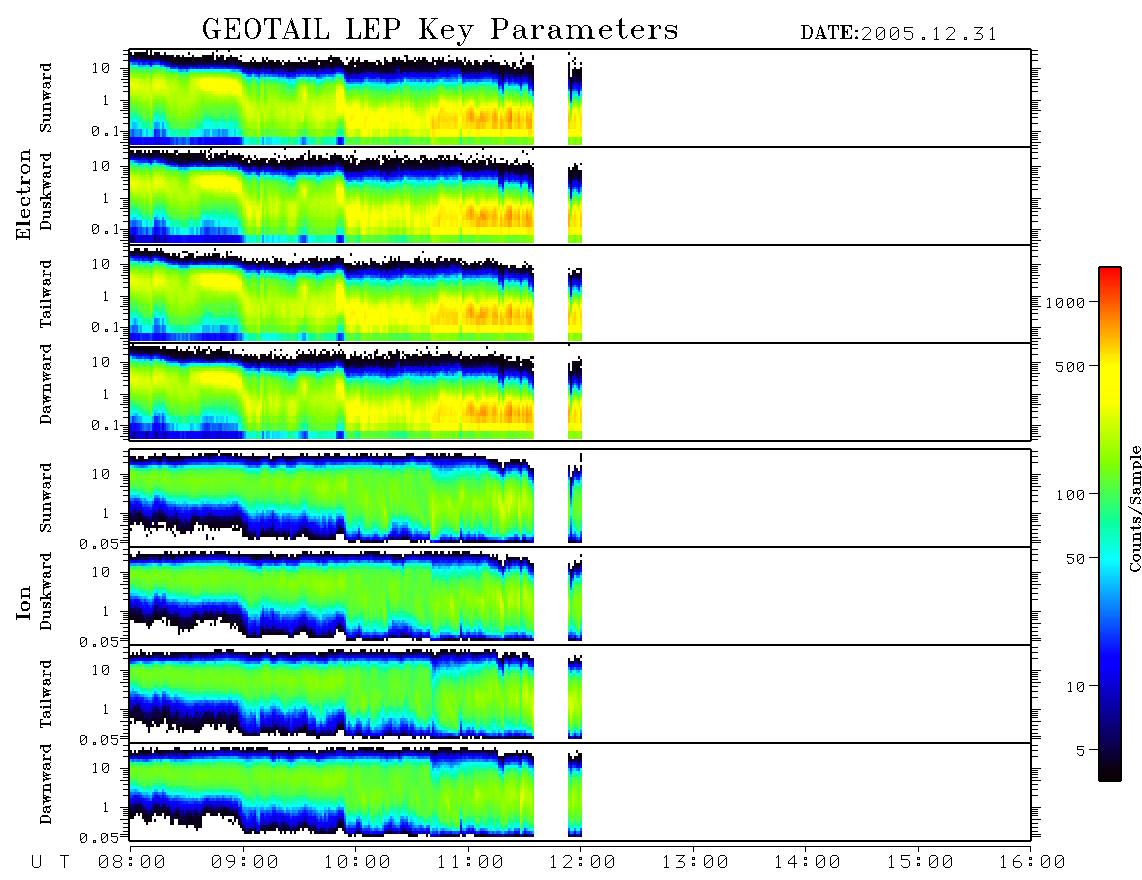Image resolution: width=1142 pixels, height=880 pixels.
Task: Click the "09:00" time tick label
Action: [245, 863]
